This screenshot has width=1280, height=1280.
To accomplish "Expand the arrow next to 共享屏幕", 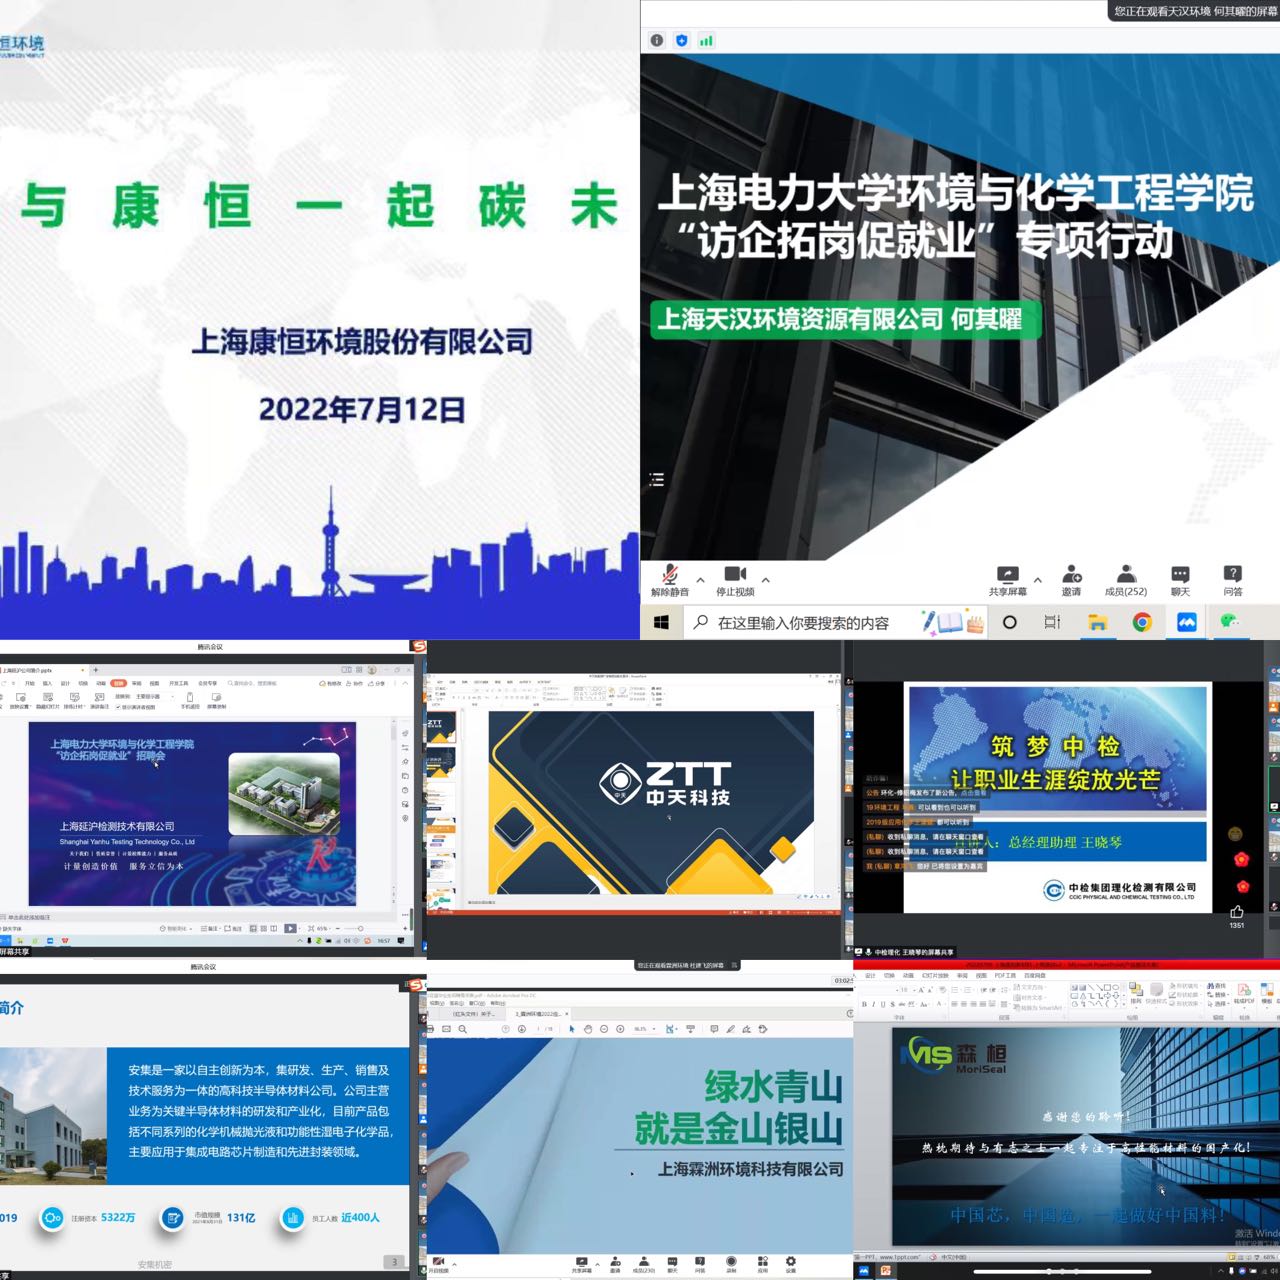I will tap(1037, 579).
